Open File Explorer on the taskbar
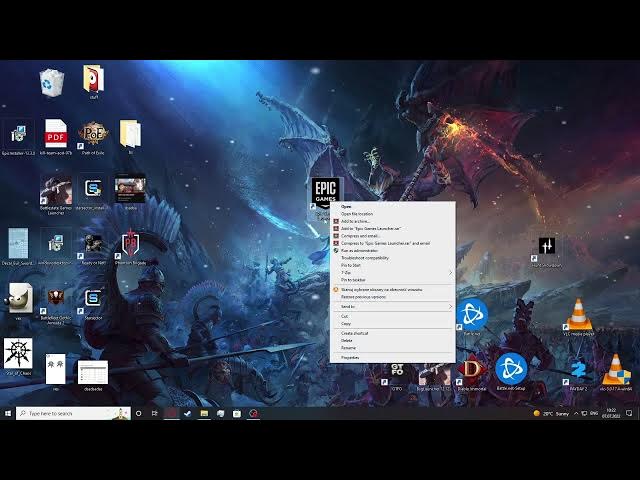The width and height of the screenshot is (640, 480). 204,413
